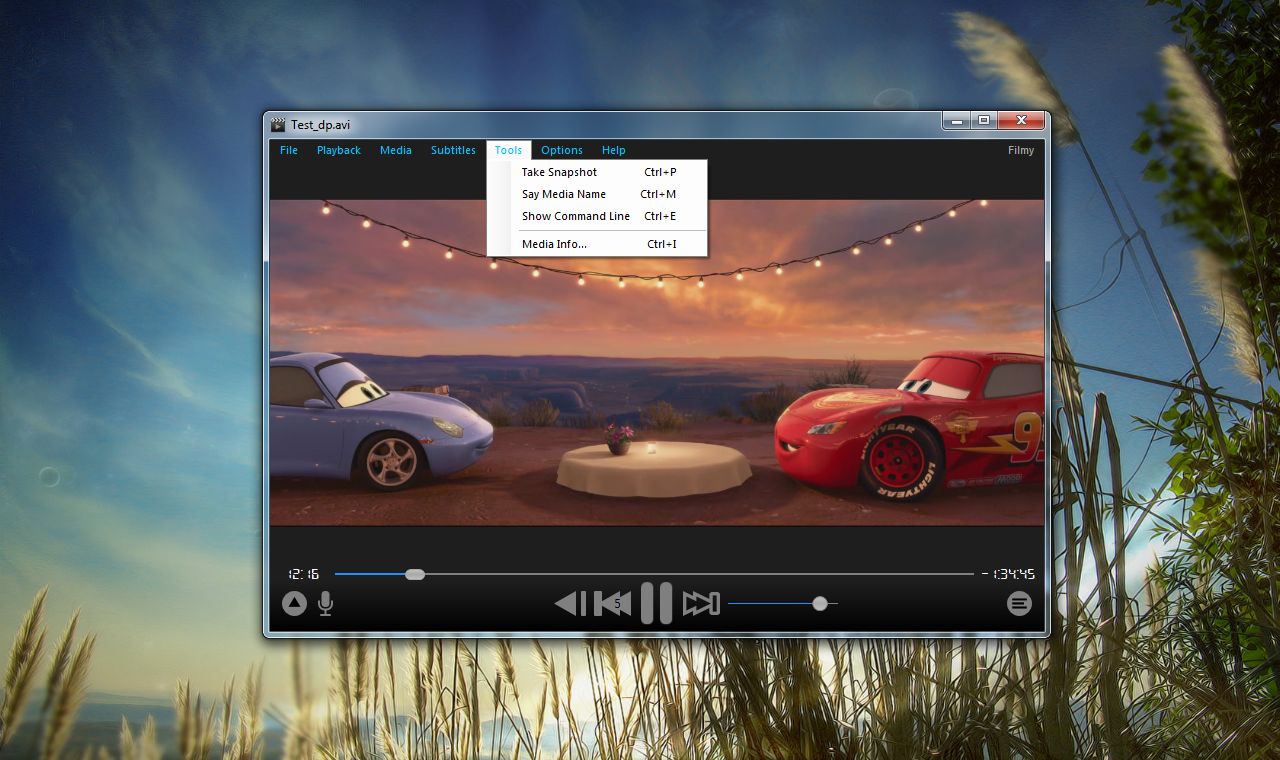Minimize the player window
Viewport: 1280px width, 760px height.
coord(957,120)
